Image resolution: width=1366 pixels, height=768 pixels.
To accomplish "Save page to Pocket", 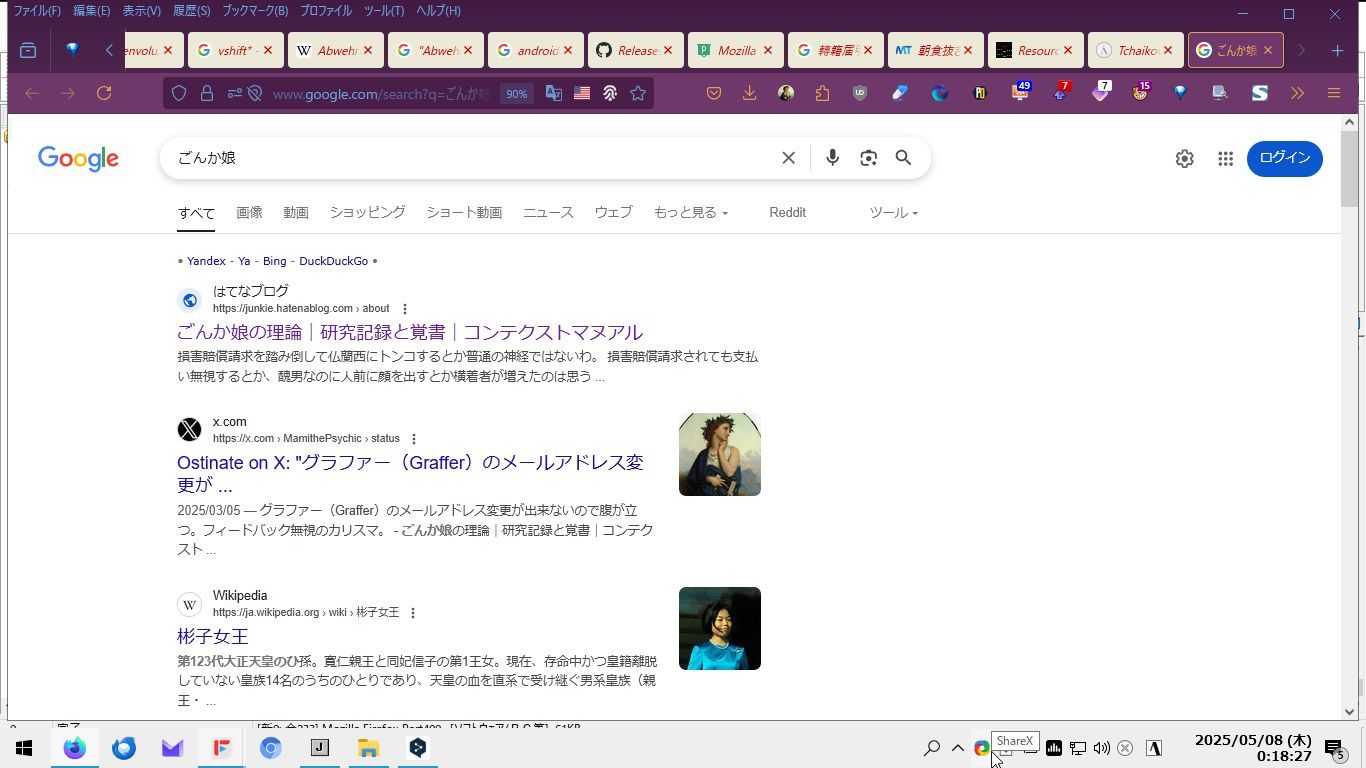I will [714, 93].
